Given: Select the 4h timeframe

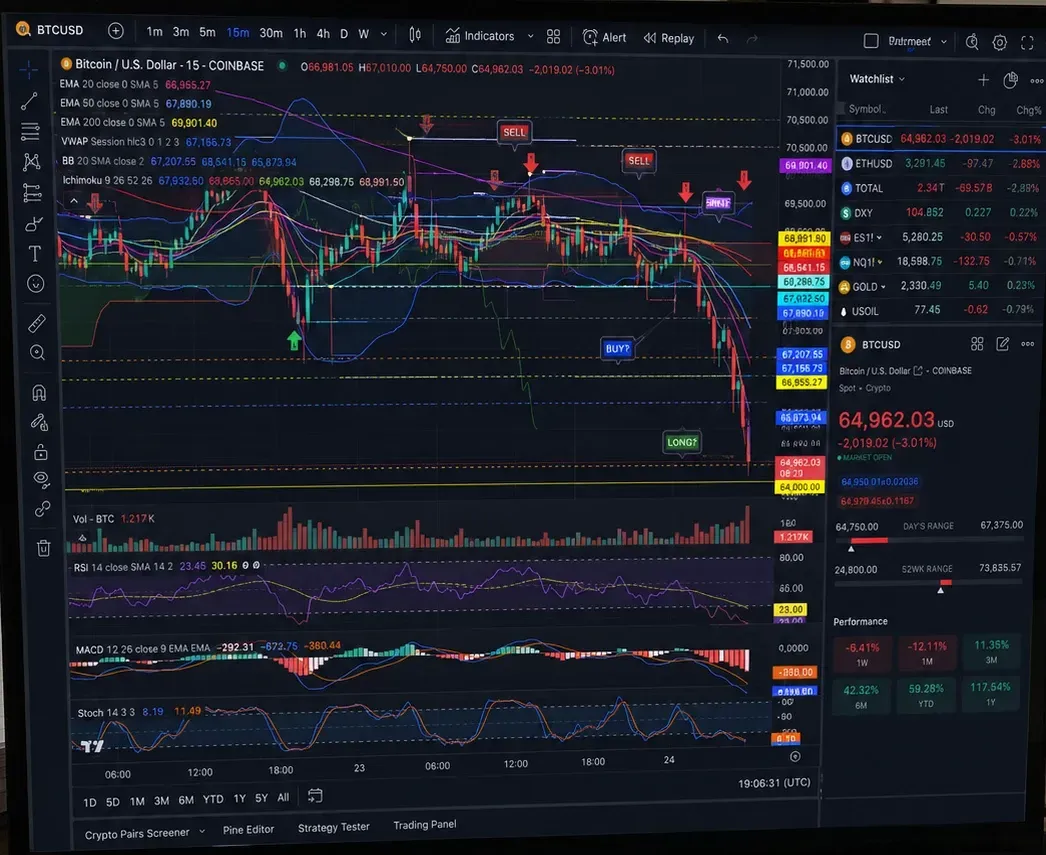Looking at the screenshot, I should point(323,33).
